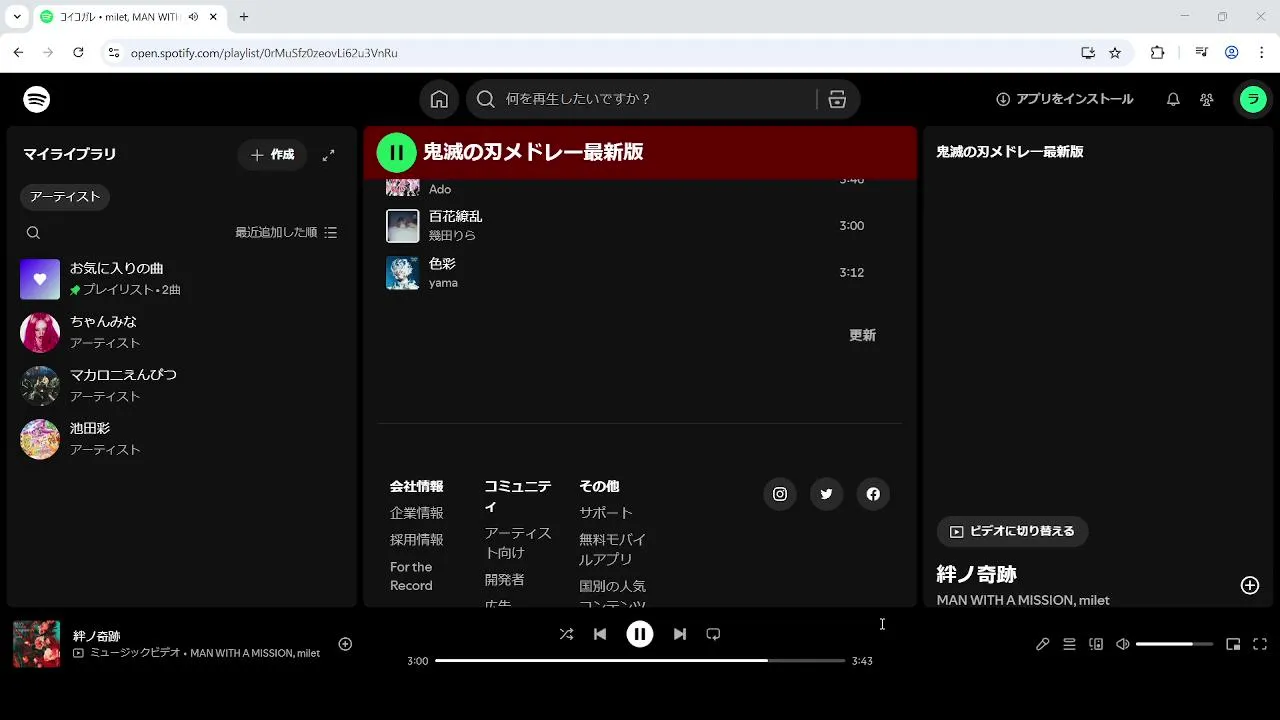Adjust the volume slider
The width and height of the screenshot is (1280, 720).
(x=1174, y=644)
